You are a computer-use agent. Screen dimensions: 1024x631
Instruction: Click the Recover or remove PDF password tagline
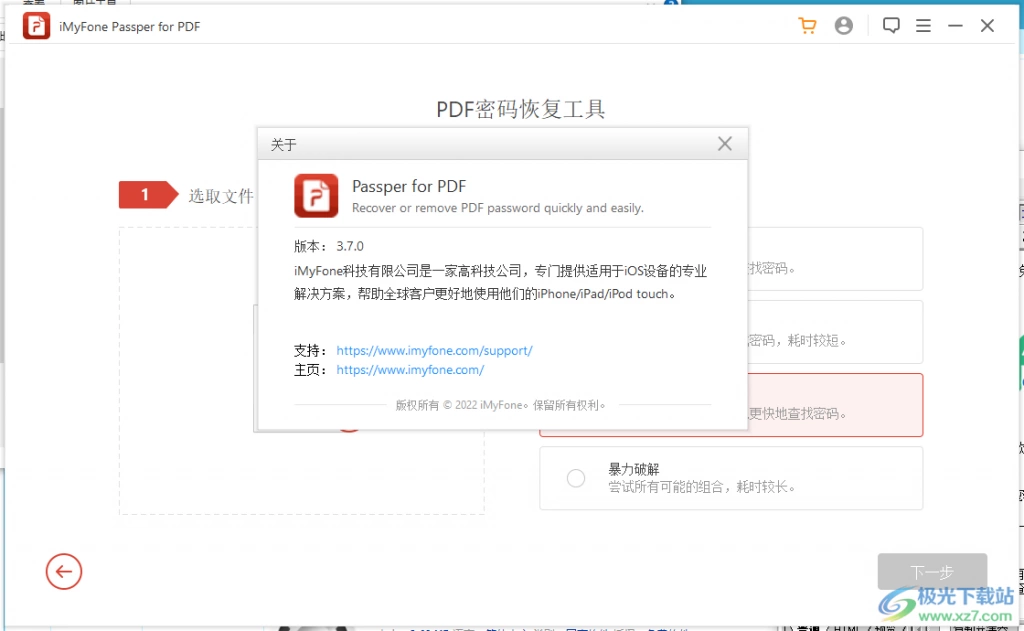pos(498,208)
